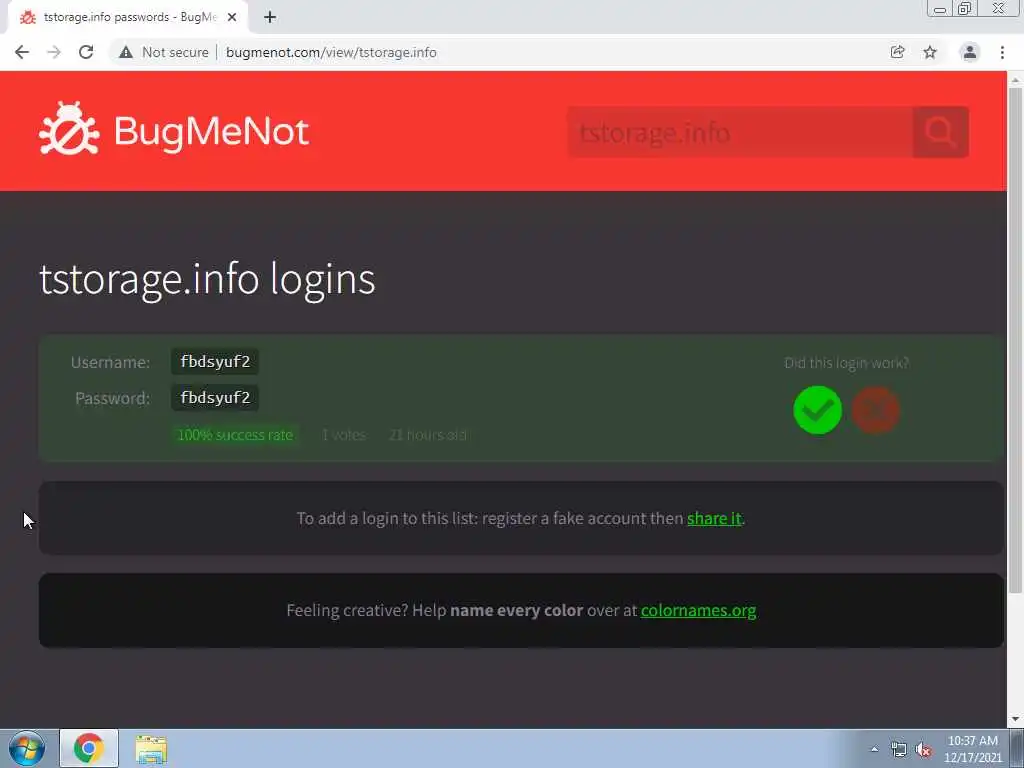The image size is (1024, 768).
Task: Click the share page icon in address bar
Action: [x=897, y=52]
